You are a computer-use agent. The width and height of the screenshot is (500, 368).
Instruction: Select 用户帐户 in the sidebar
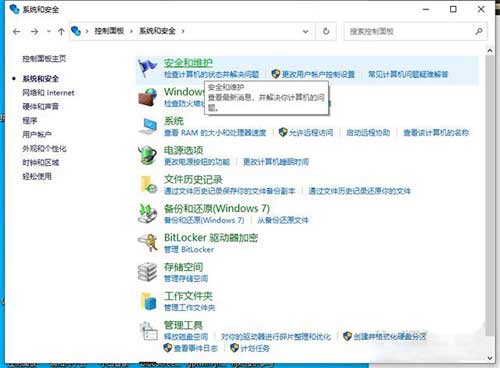(x=37, y=134)
